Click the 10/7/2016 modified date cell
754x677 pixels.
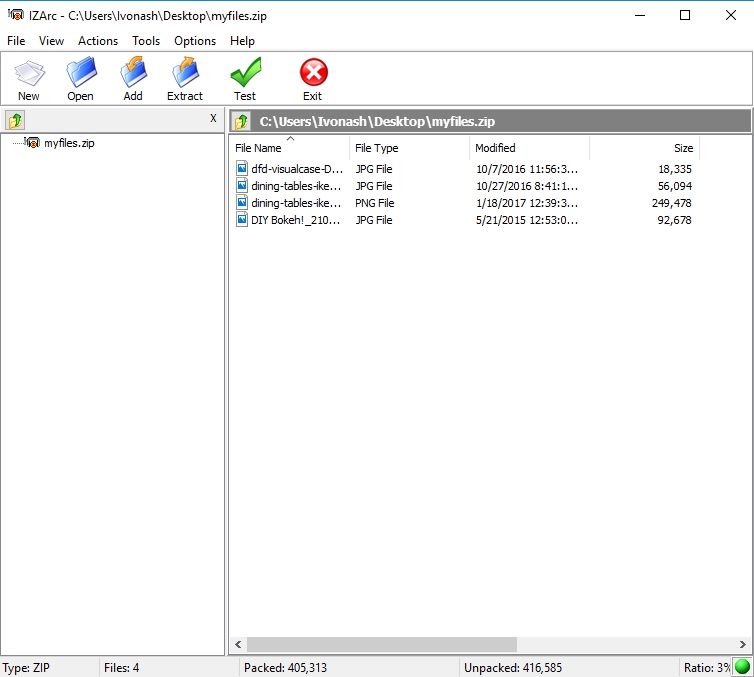(527, 169)
